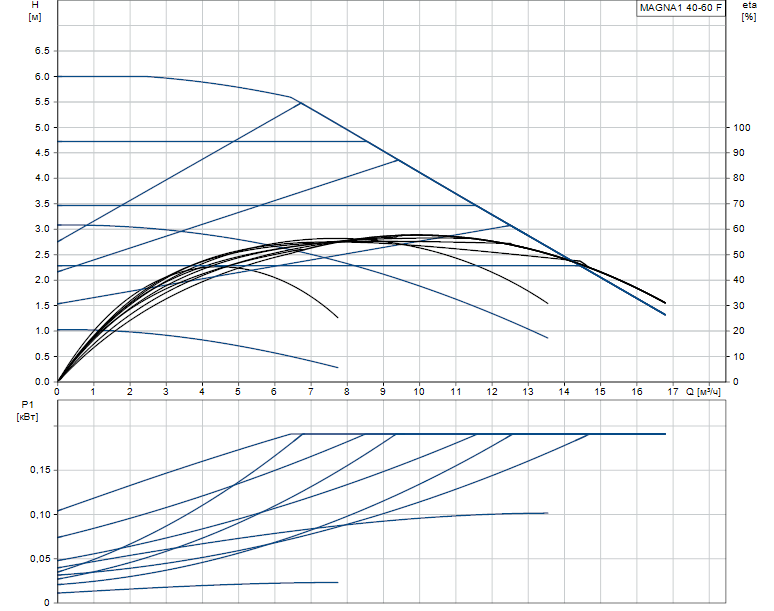Click the 60 tick on the eta axis
Screen dimensions: 774x611
[739, 229]
